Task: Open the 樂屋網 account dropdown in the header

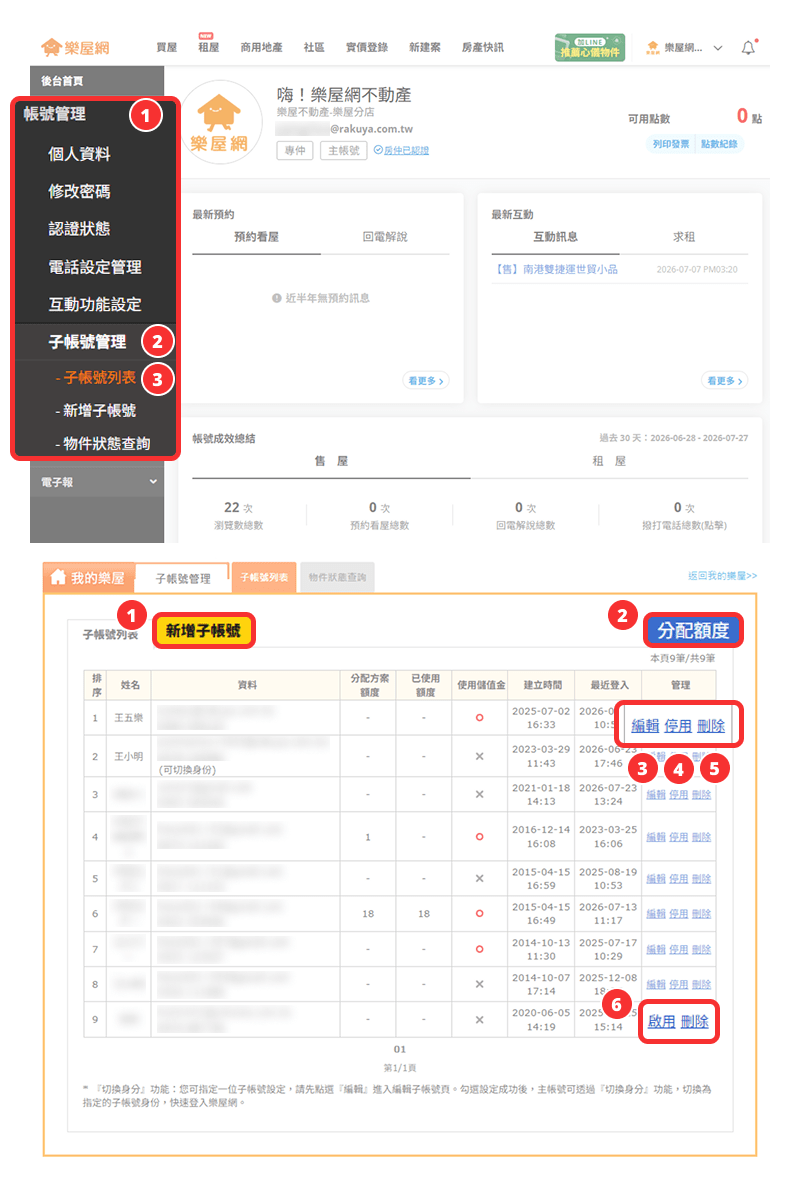Action: [684, 47]
